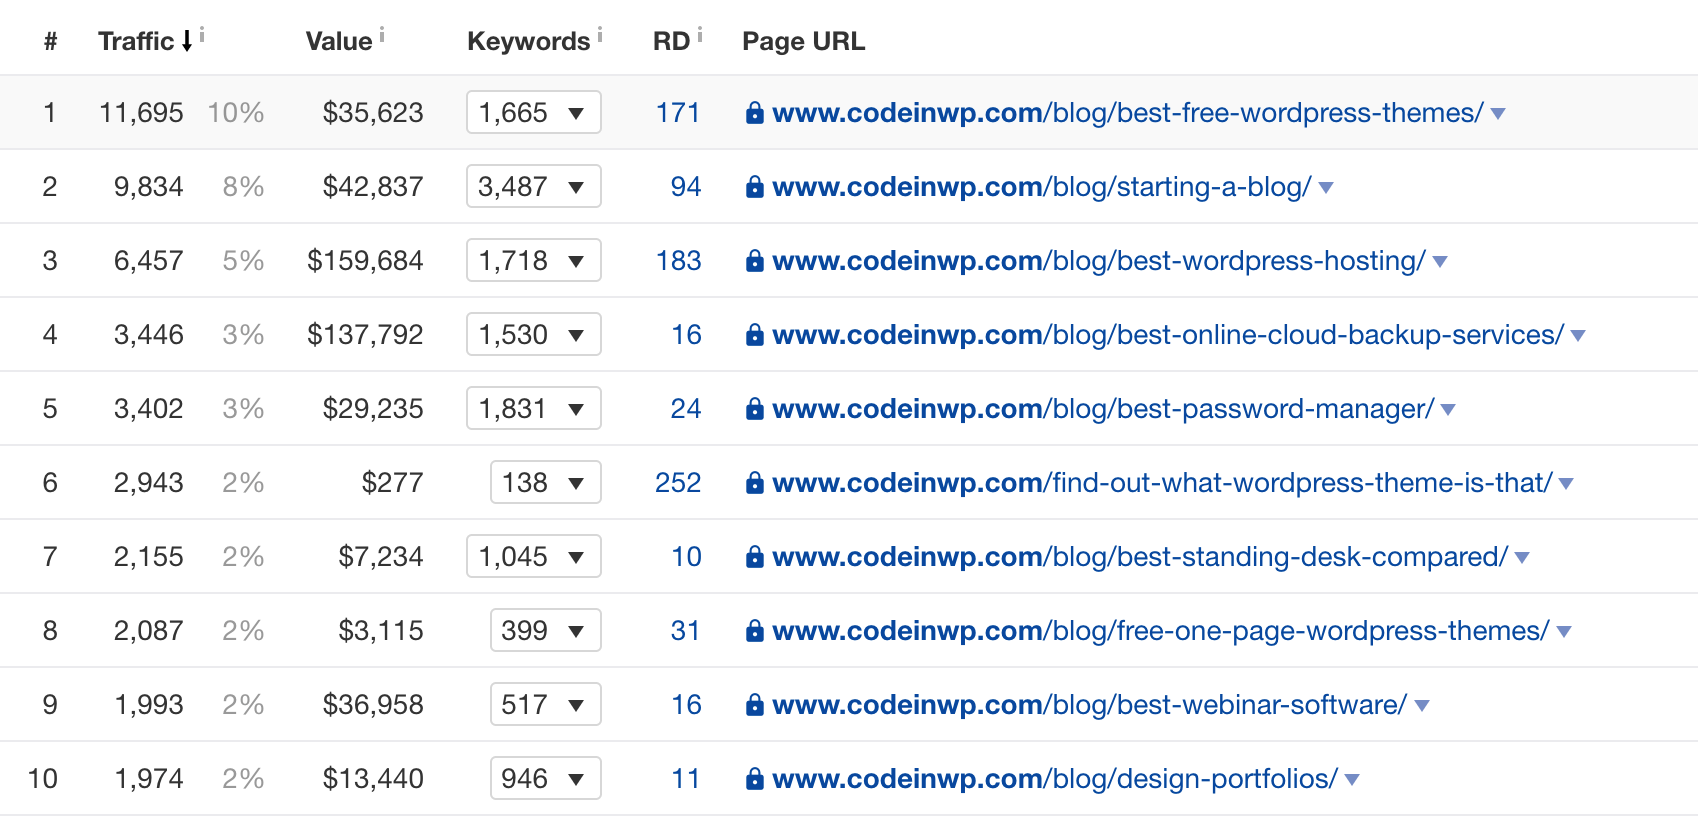
Task: Open referring domains count 94
Action: 686,187
